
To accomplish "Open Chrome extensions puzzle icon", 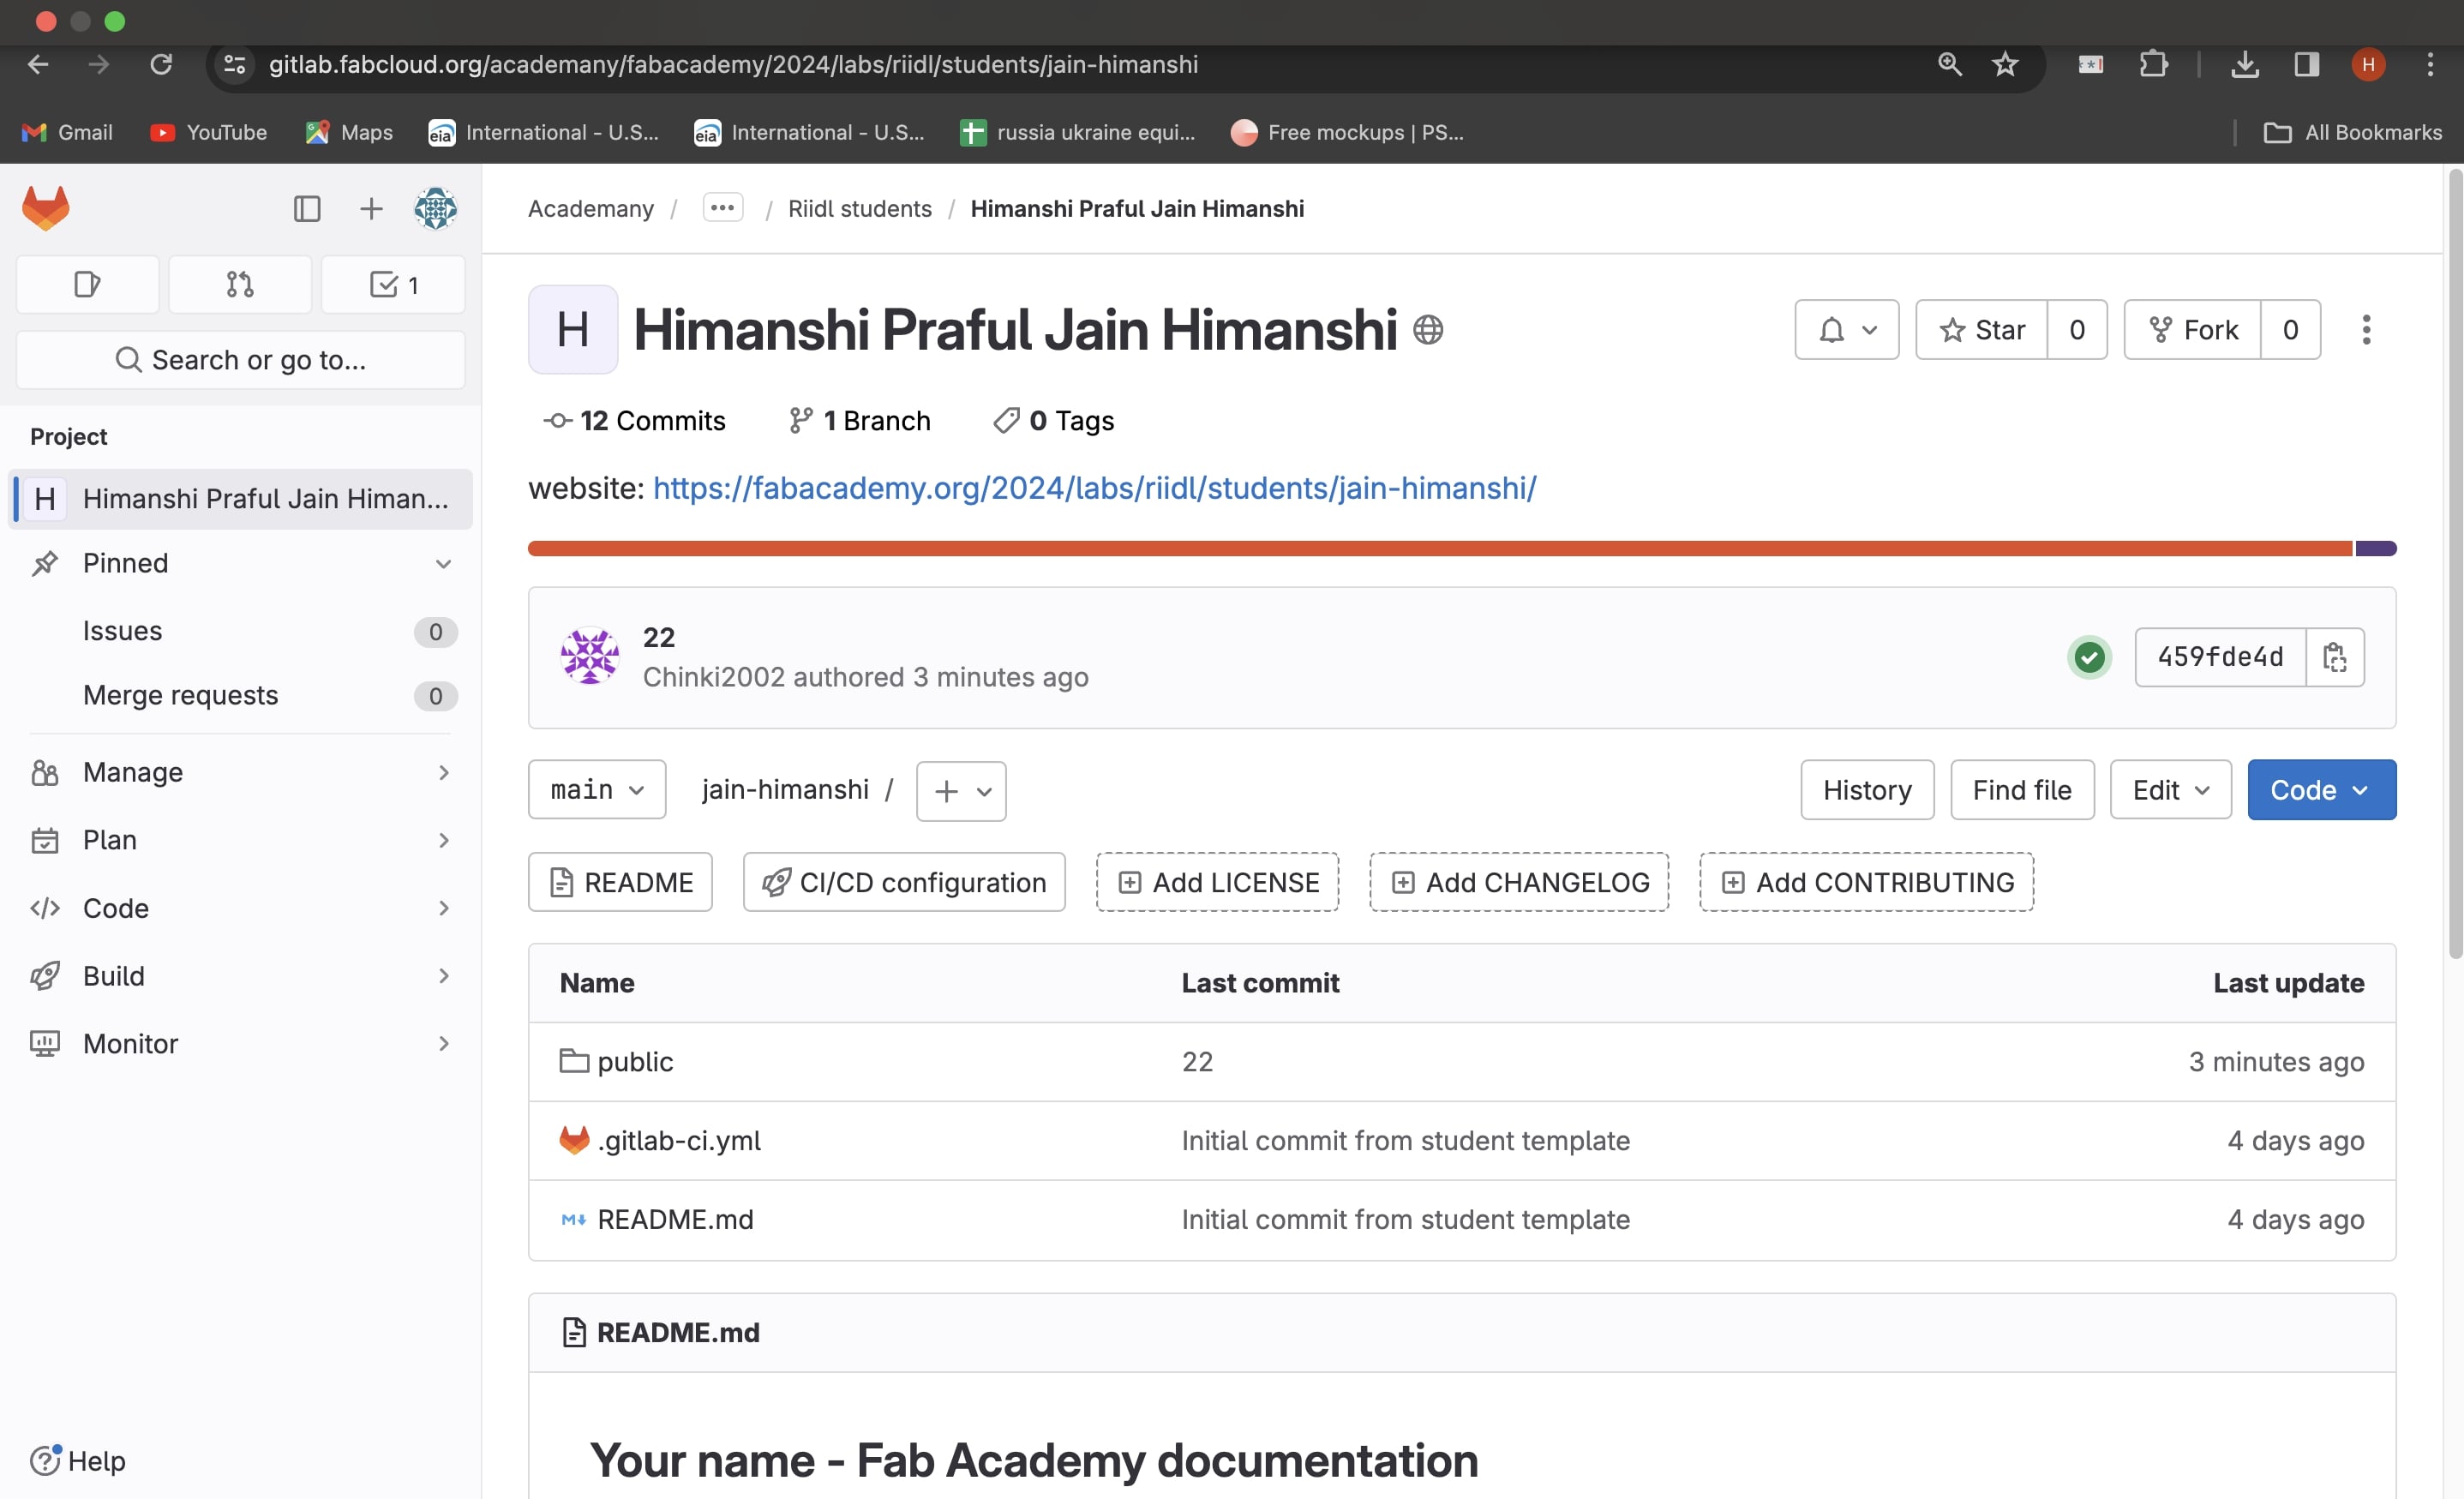I will [x=2153, y=65].
